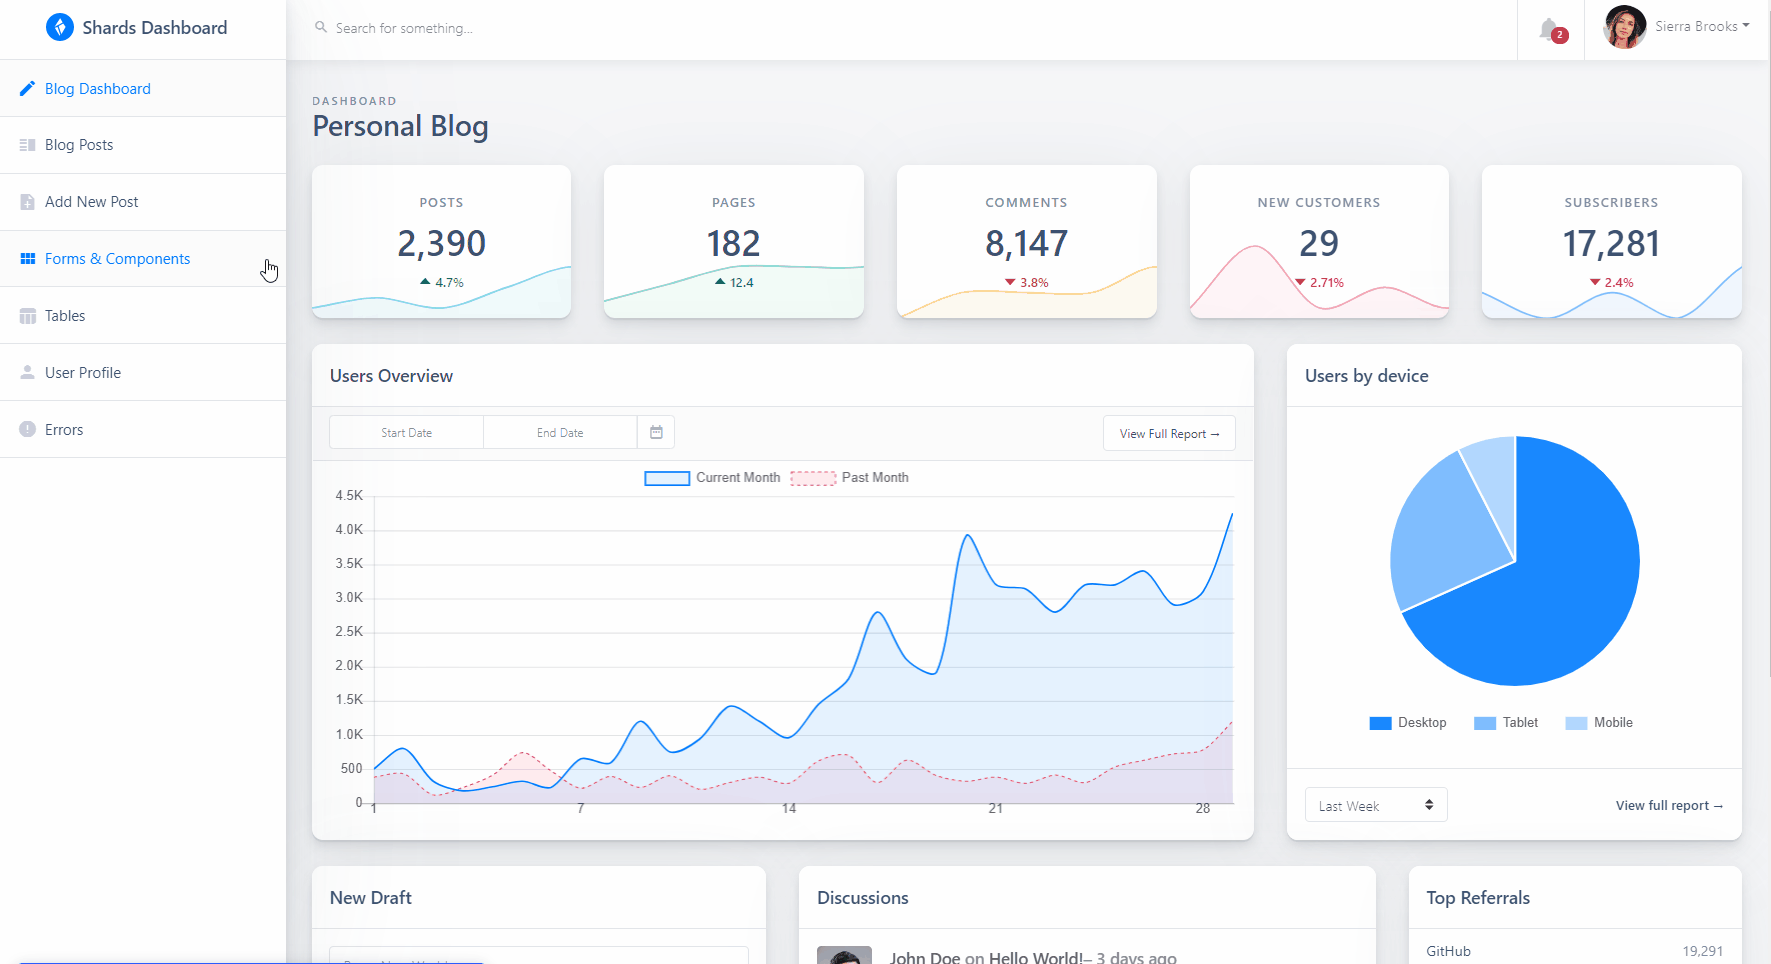
Task: Open Add New Post via document icon
Action: pos(26,201)
